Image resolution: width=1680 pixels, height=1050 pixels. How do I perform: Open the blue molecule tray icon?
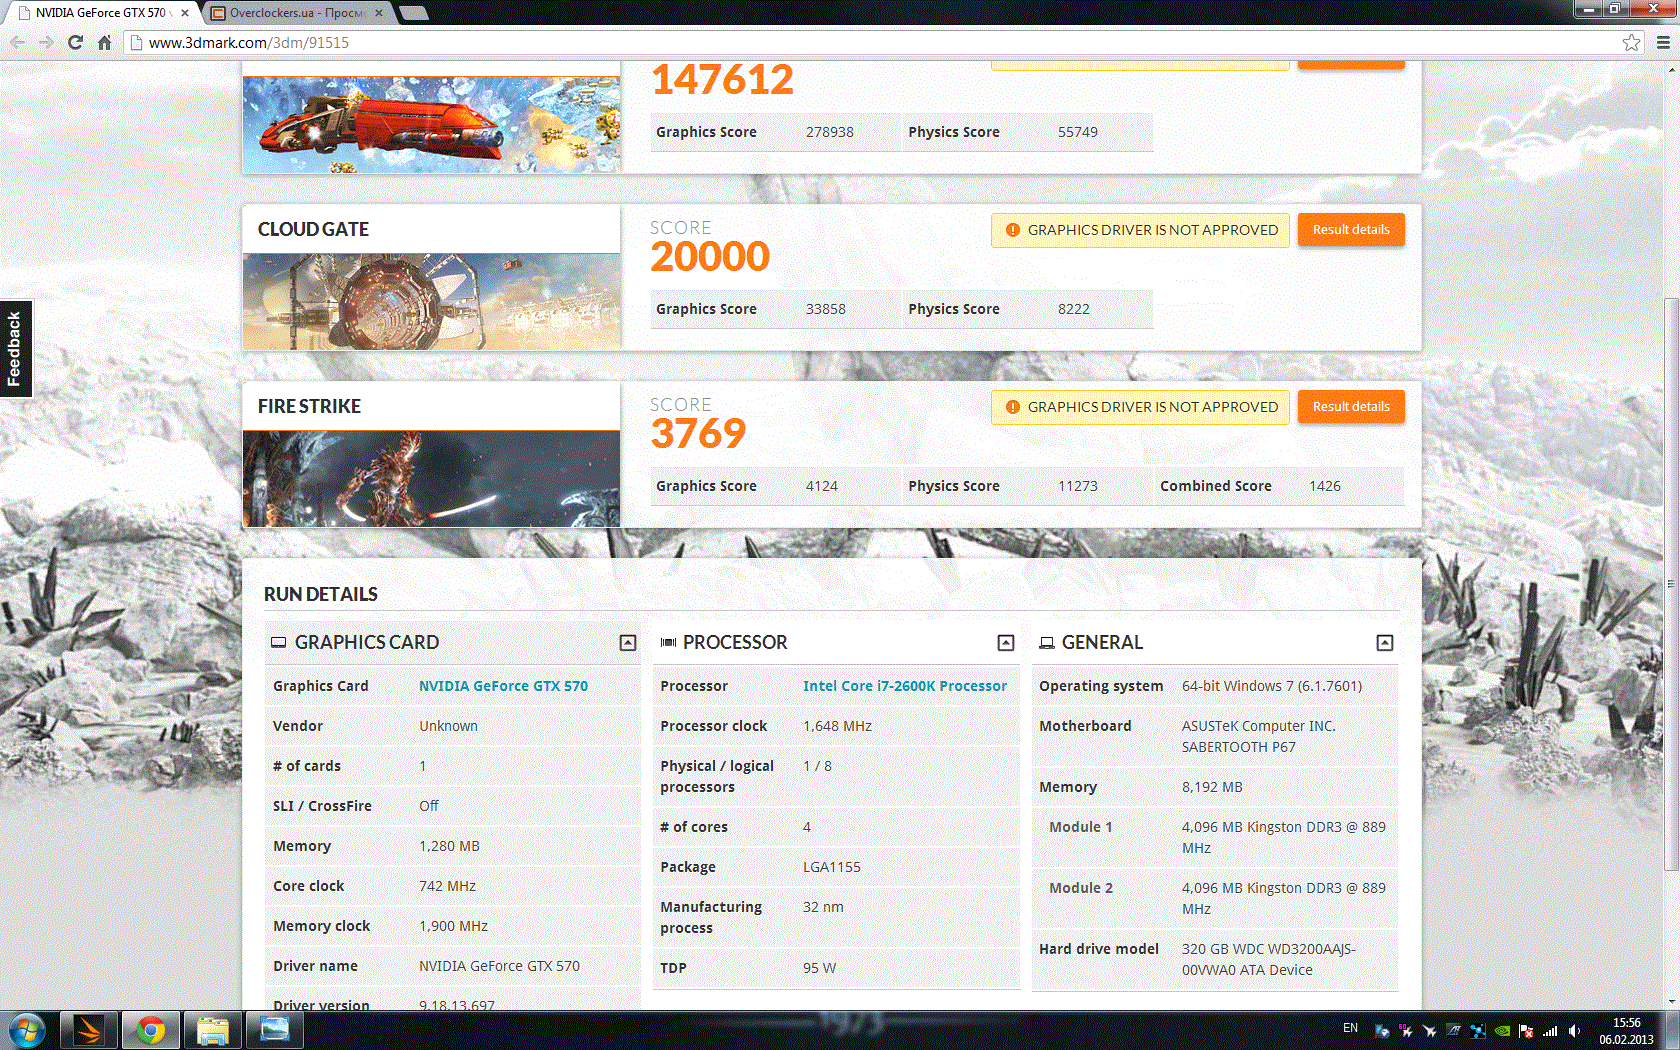pyautogui.click(x=1478, y=1031)
